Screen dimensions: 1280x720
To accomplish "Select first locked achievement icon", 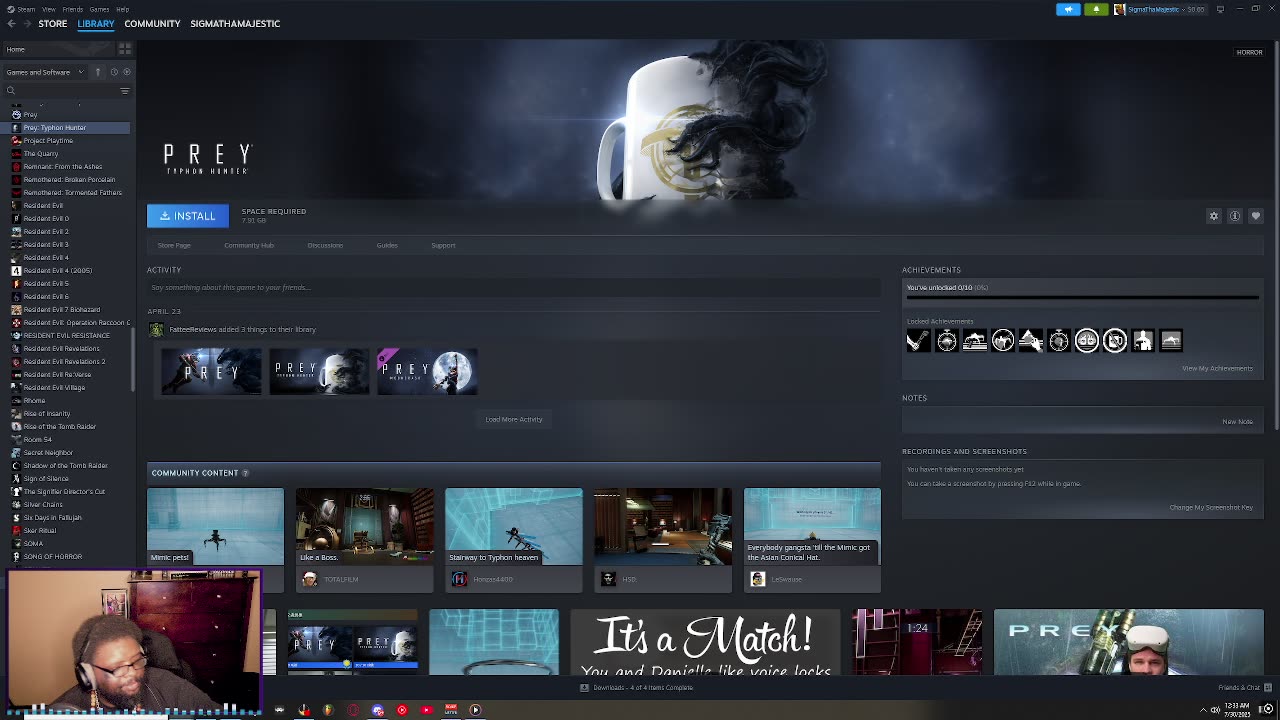I will point(918,341).
